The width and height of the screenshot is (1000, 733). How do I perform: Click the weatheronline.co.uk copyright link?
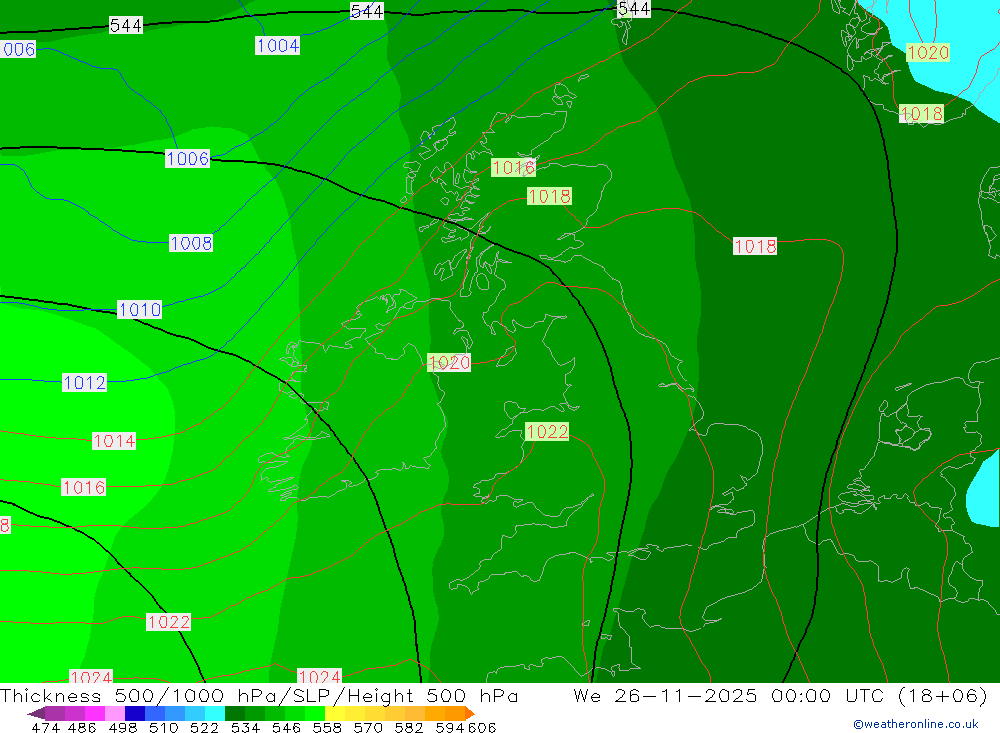pos(916,724)
